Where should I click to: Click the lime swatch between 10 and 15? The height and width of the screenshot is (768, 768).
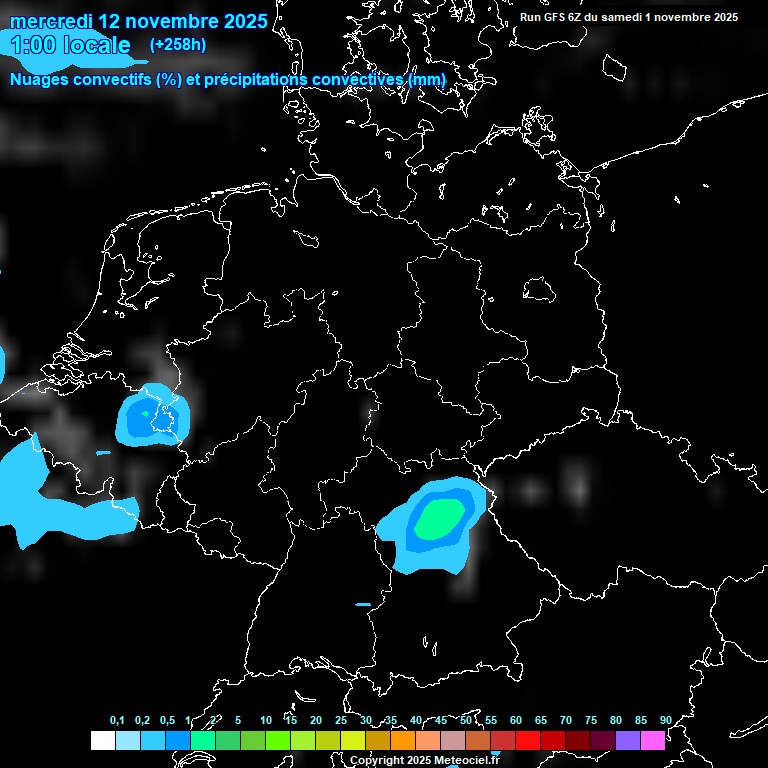278,740
